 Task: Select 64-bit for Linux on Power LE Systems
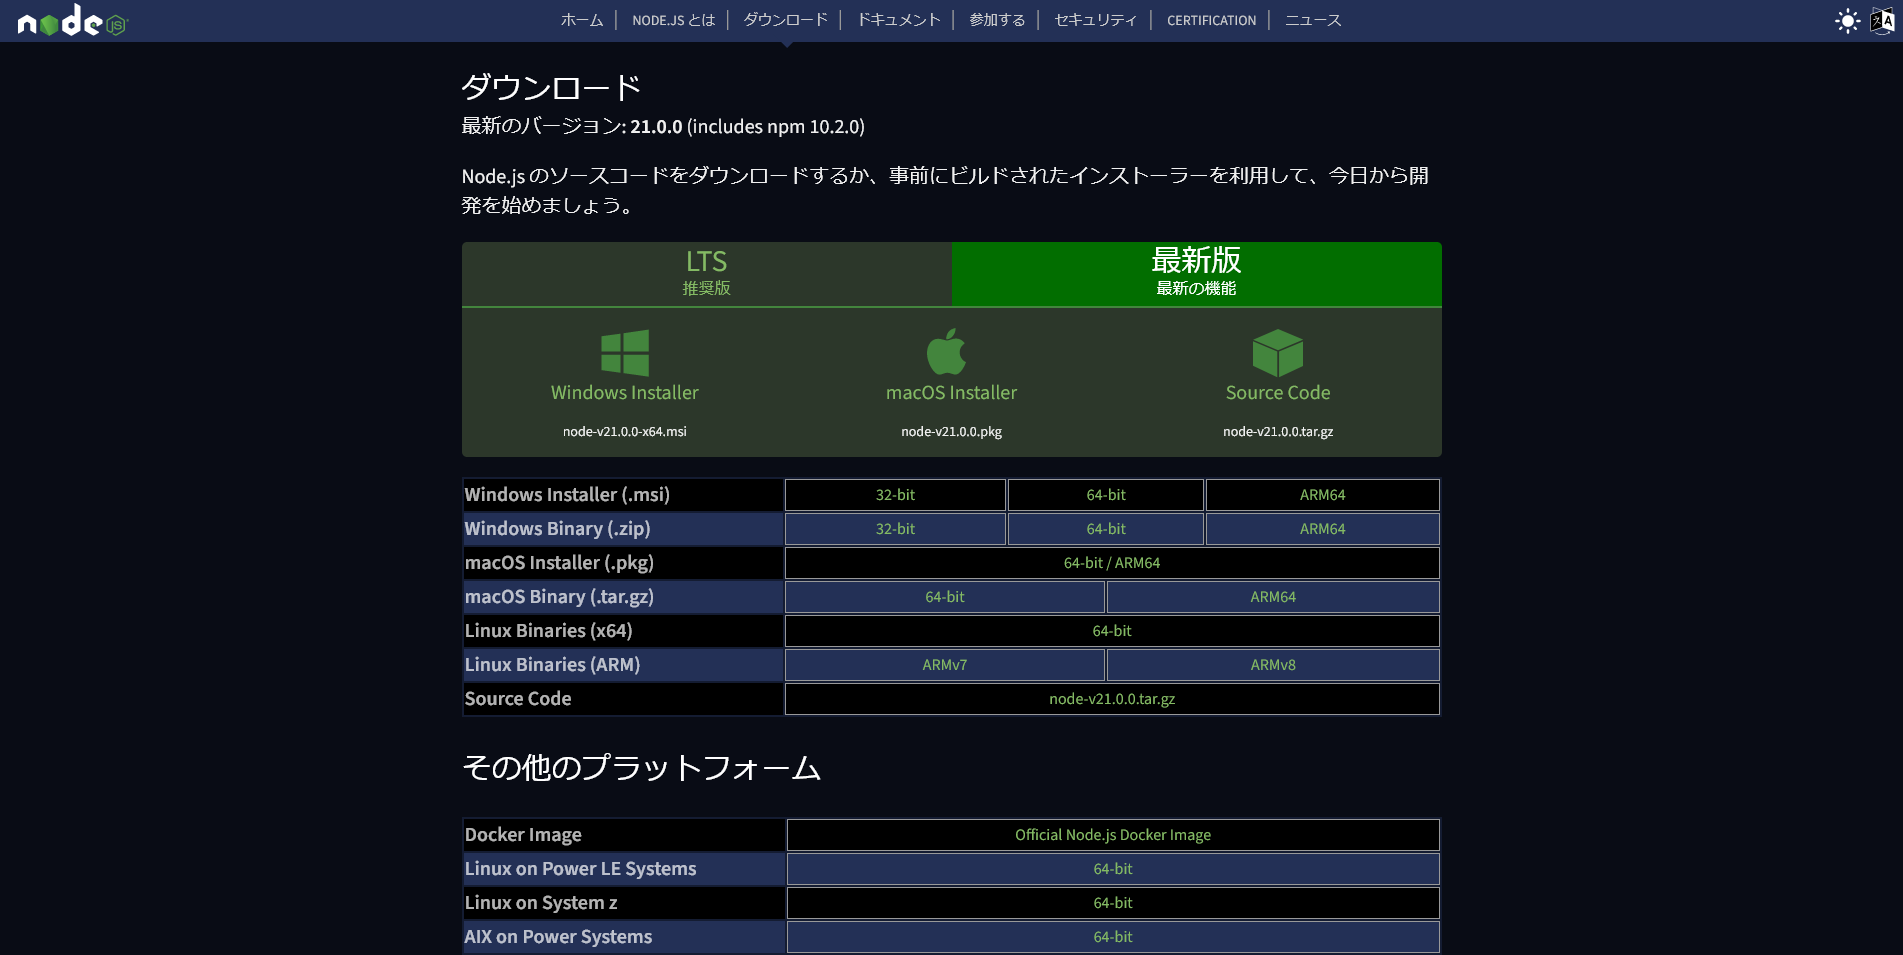pyautogui.click(x=1113, y=869)
